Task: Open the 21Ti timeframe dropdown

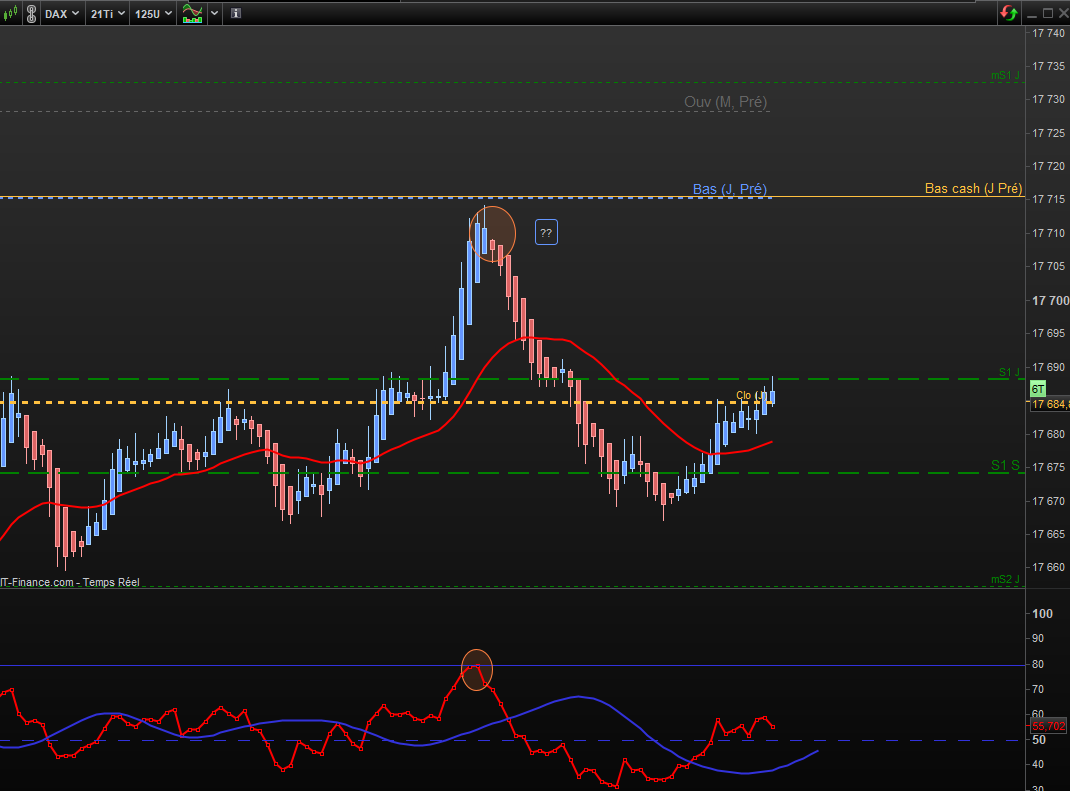Action: tap(107, 14)
